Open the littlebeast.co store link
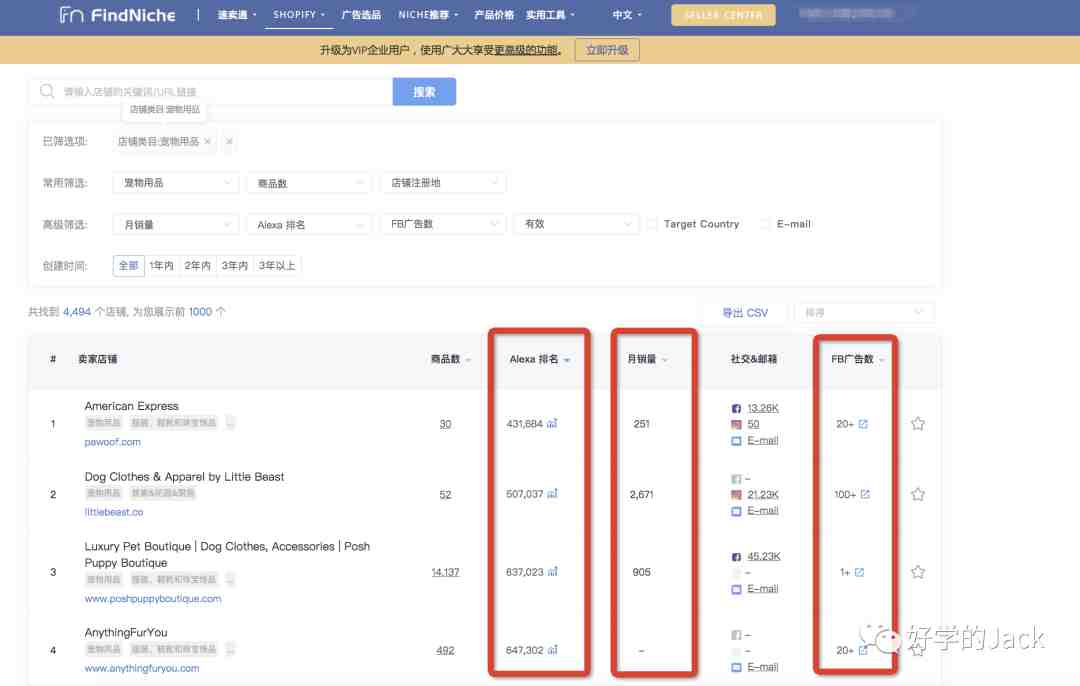 pos(114,512)
